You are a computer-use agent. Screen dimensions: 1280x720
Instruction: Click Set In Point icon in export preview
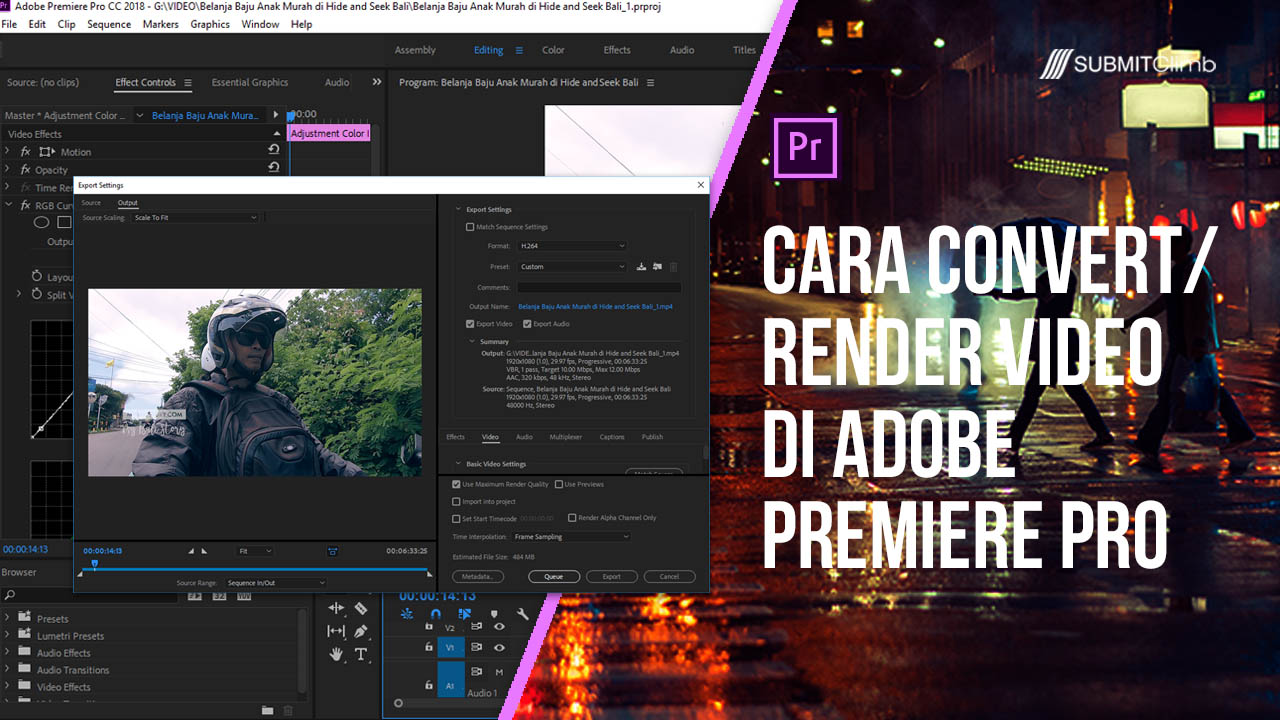[192, 551]
